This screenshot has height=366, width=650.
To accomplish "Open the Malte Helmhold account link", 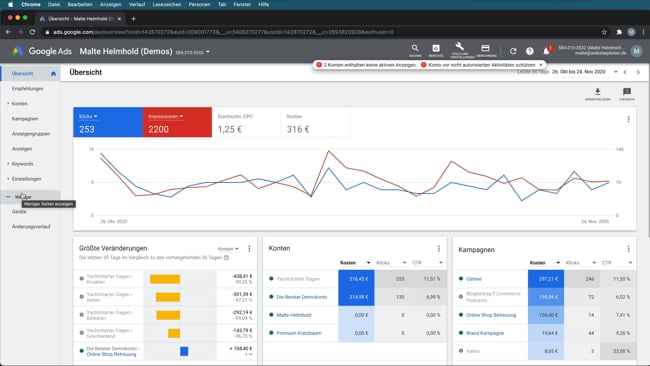I will (x=294, y=315).
